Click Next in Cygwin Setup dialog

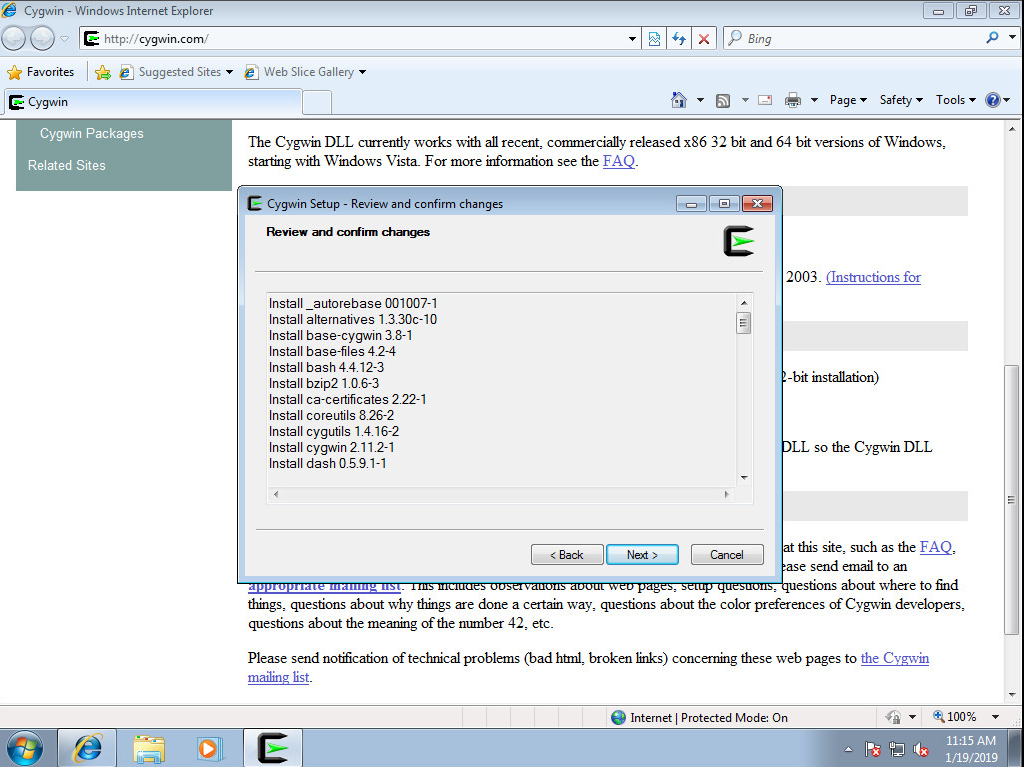point(642,555)
